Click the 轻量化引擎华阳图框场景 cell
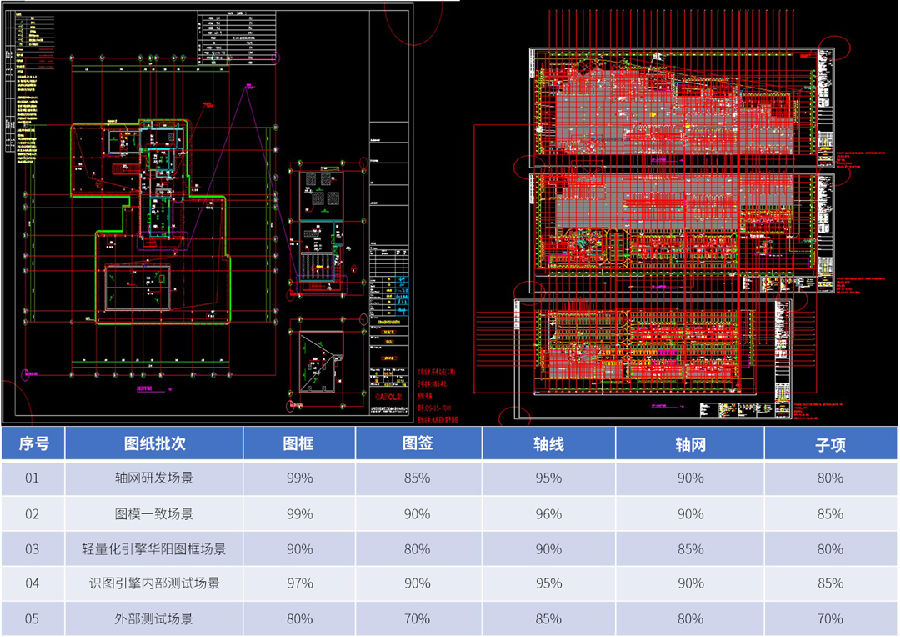The width and height of the screenshot is (900, 637). click(x=154, y=549)
